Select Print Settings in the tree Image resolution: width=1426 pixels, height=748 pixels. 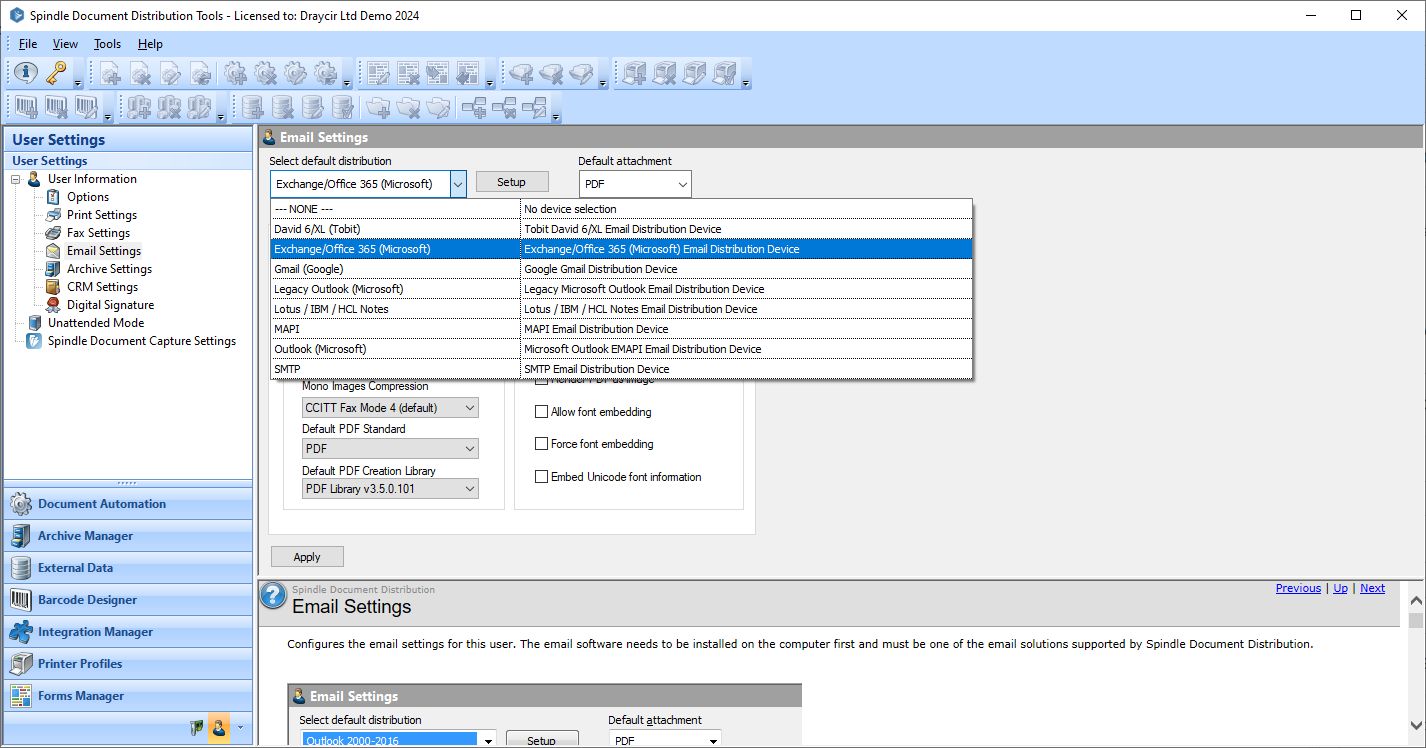[x=102, y=215]
